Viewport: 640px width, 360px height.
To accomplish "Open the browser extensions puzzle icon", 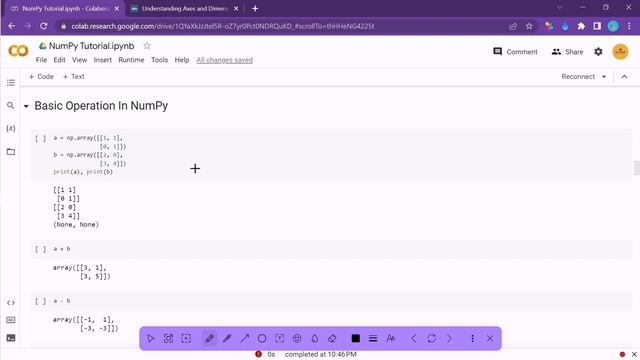I will coord(581,26).
